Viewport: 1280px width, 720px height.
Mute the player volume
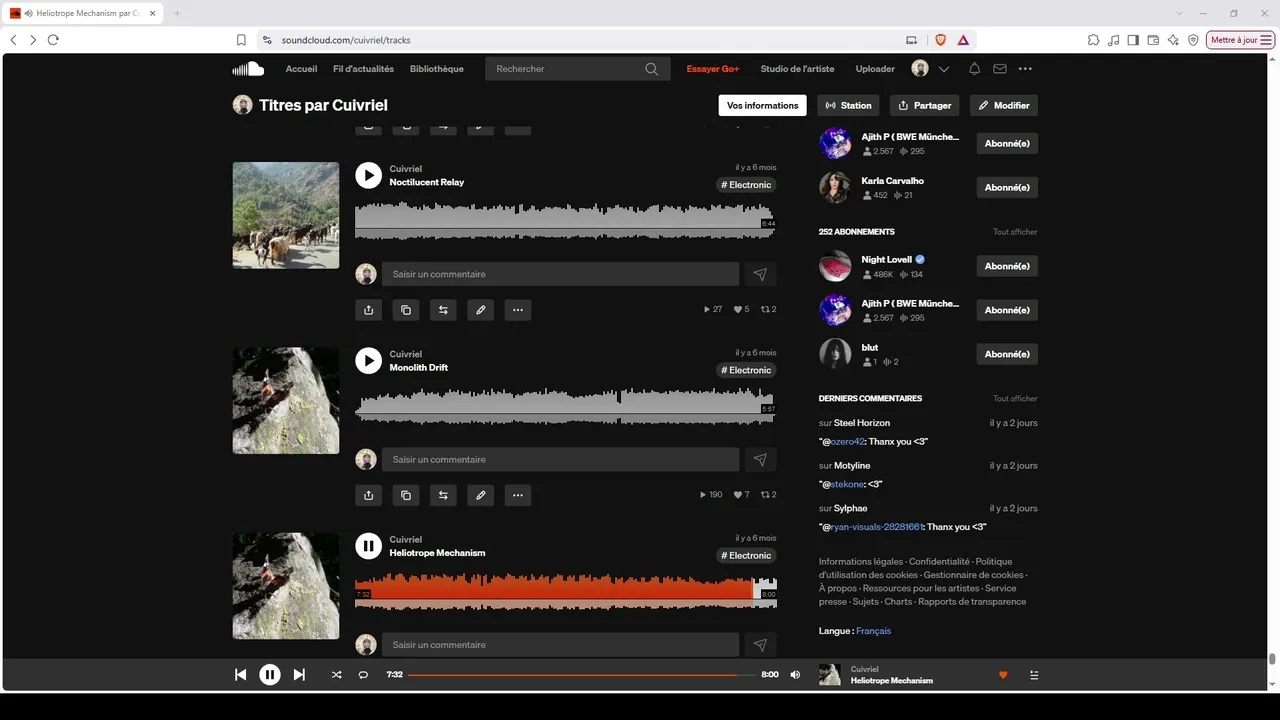click(x=795, y=675)
